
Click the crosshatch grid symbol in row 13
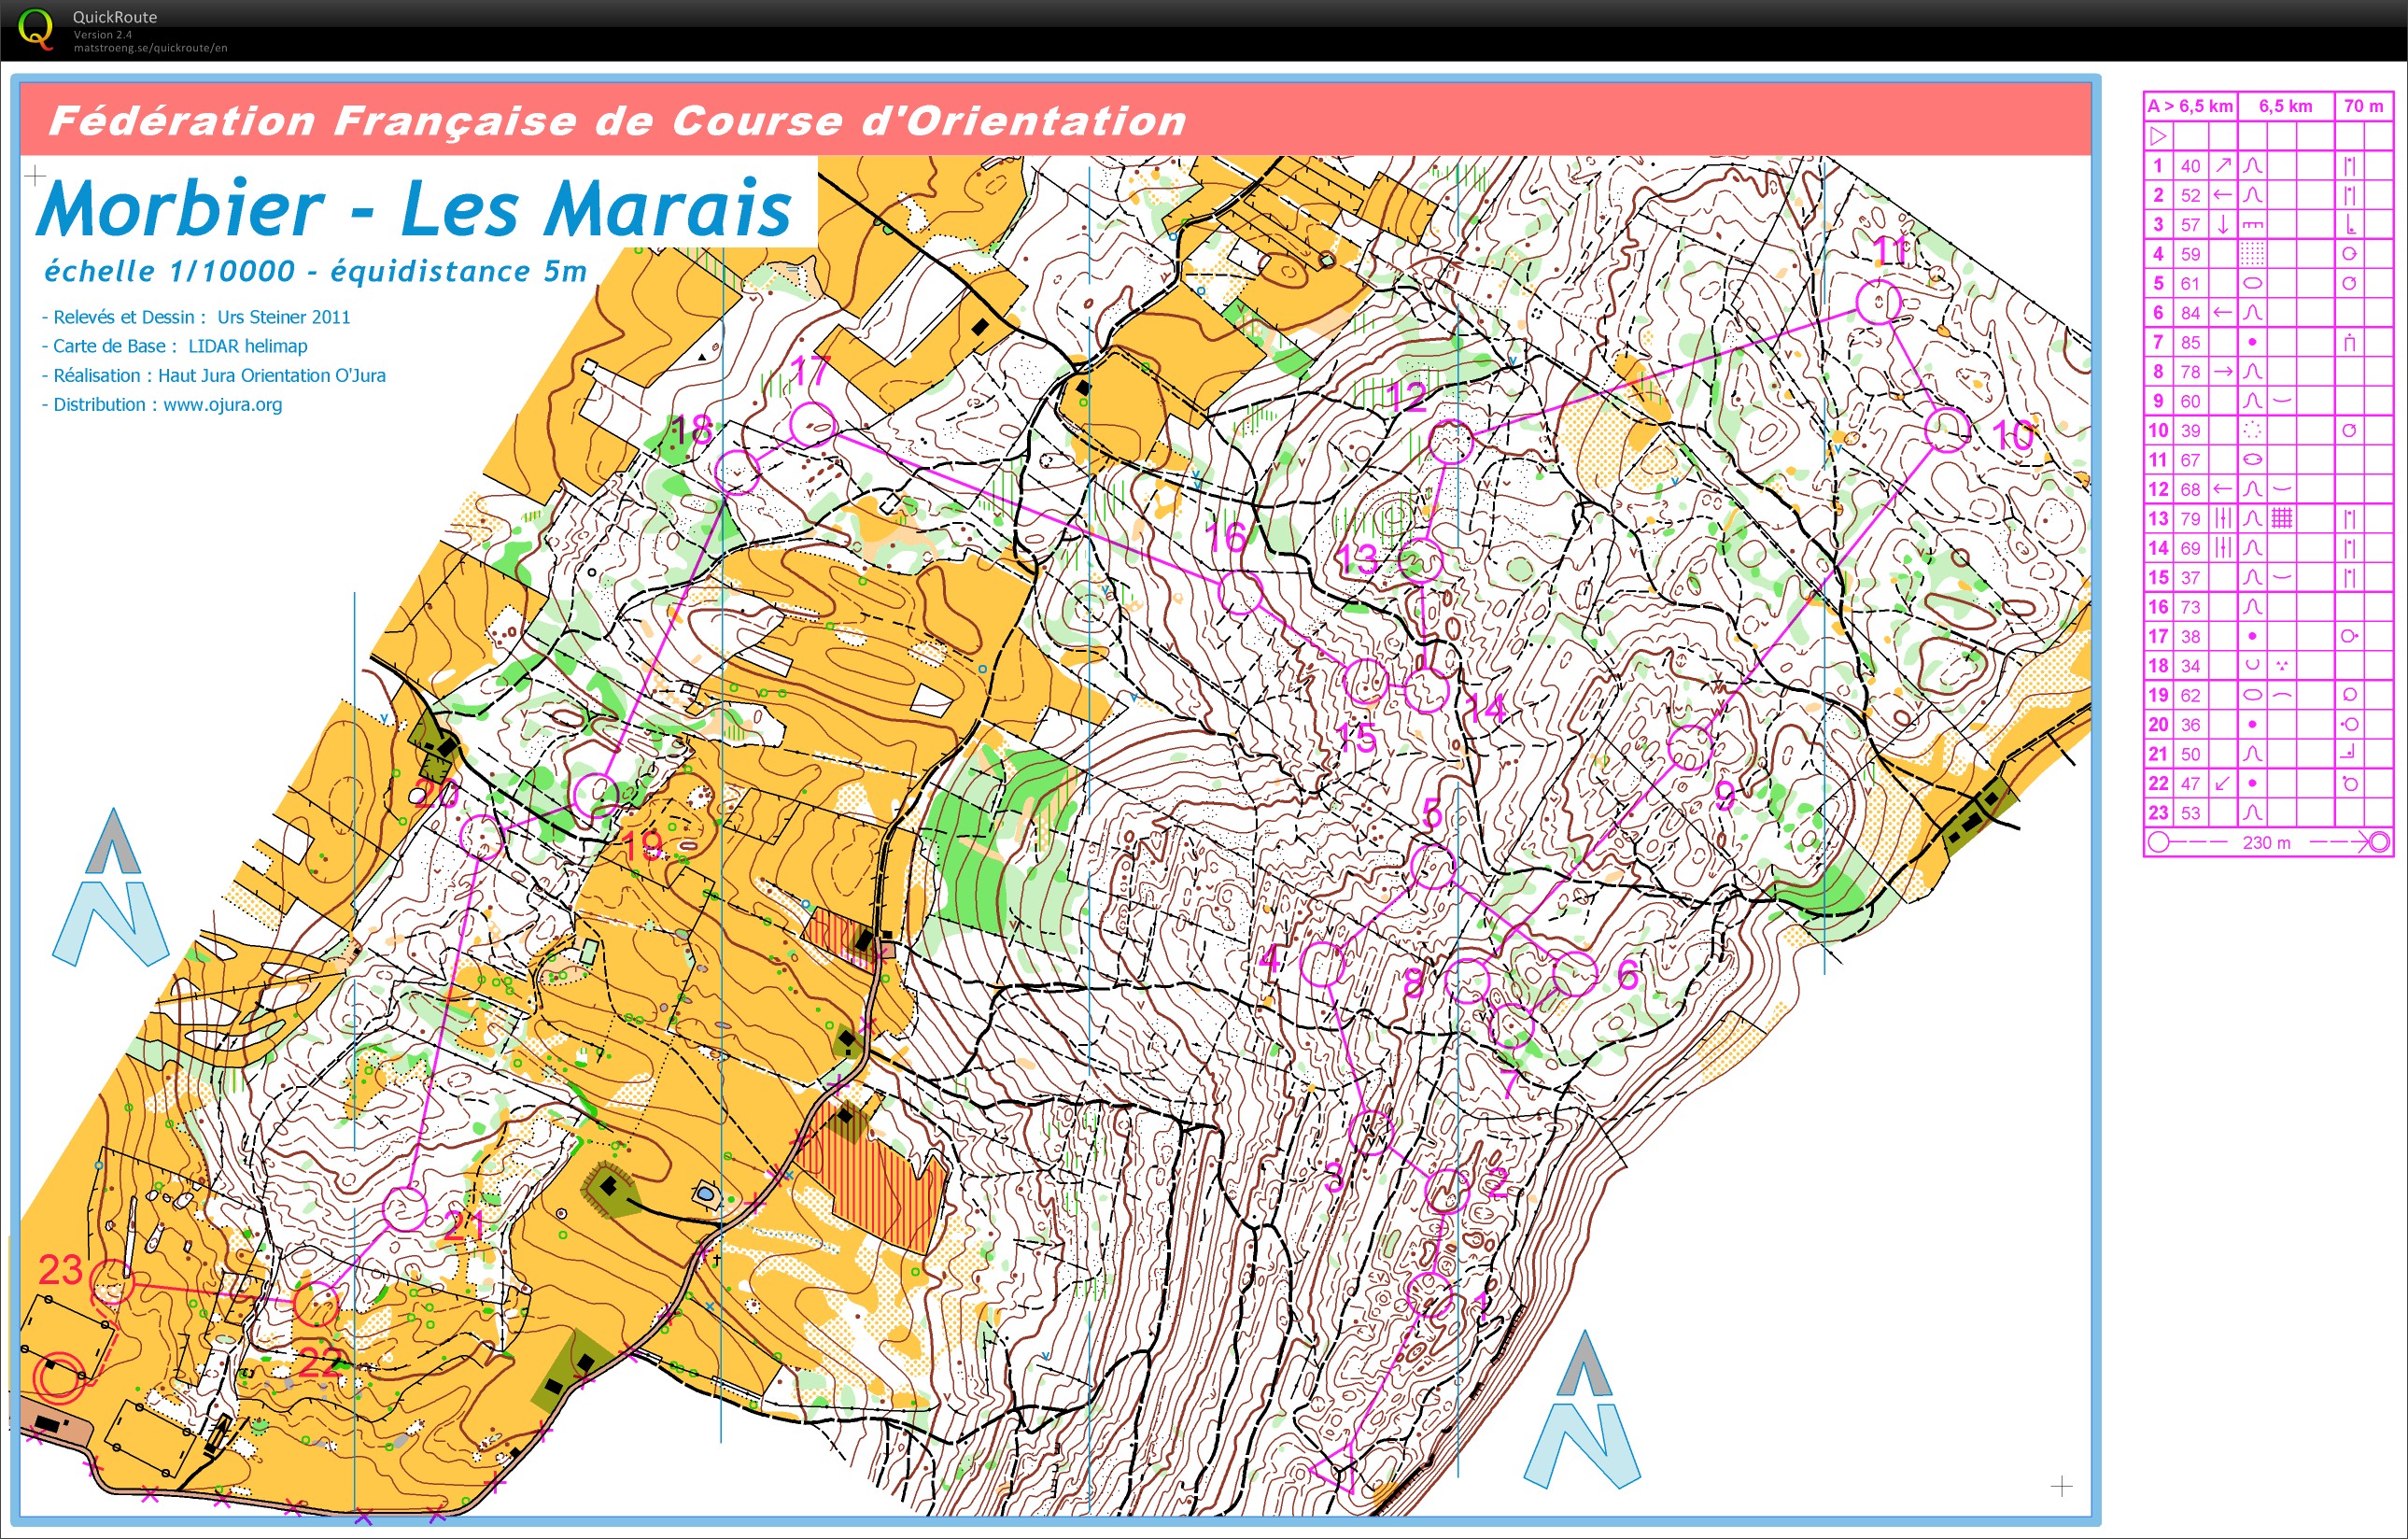2281,518
